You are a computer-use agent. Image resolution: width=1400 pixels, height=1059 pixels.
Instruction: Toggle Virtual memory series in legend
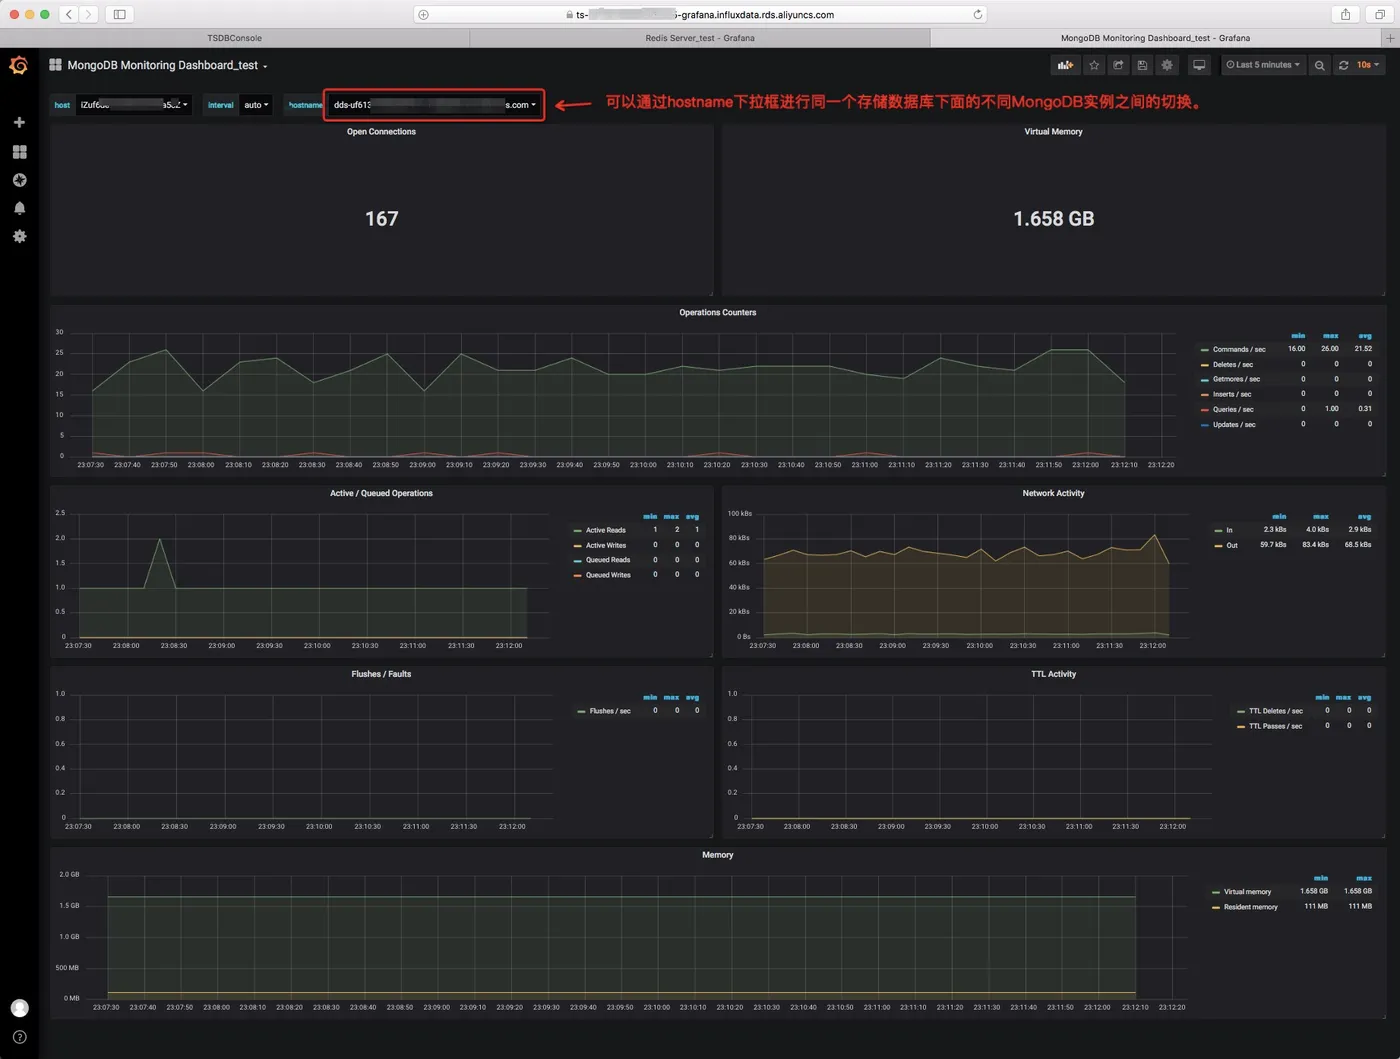point(1247,892)
